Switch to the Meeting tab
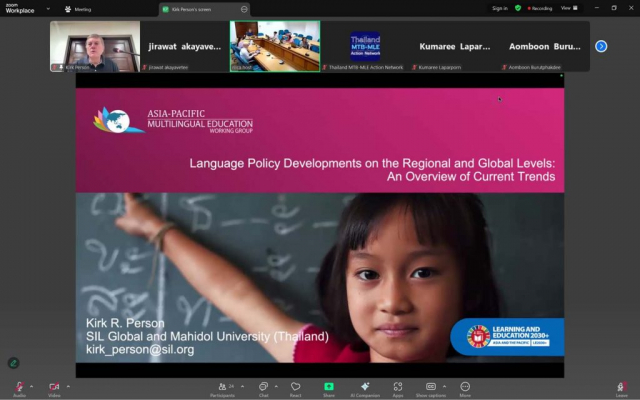The width and height of the screenshot is (640, 400). [78, 9]
